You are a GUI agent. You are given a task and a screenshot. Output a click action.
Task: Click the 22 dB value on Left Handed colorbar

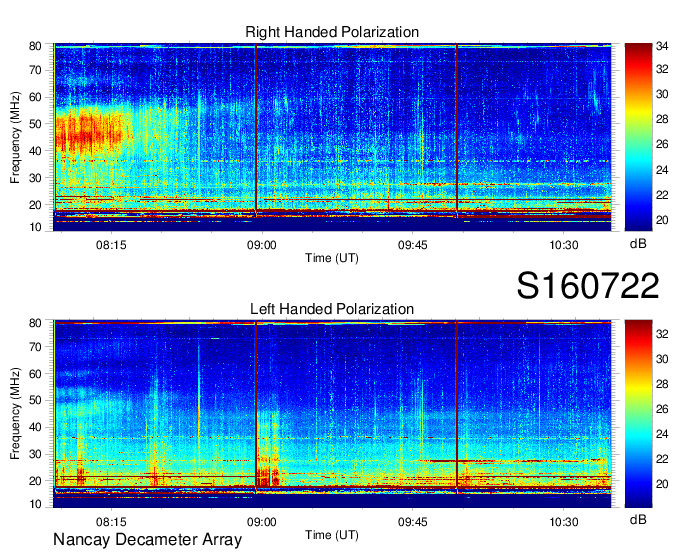click(x=662, y=459)
